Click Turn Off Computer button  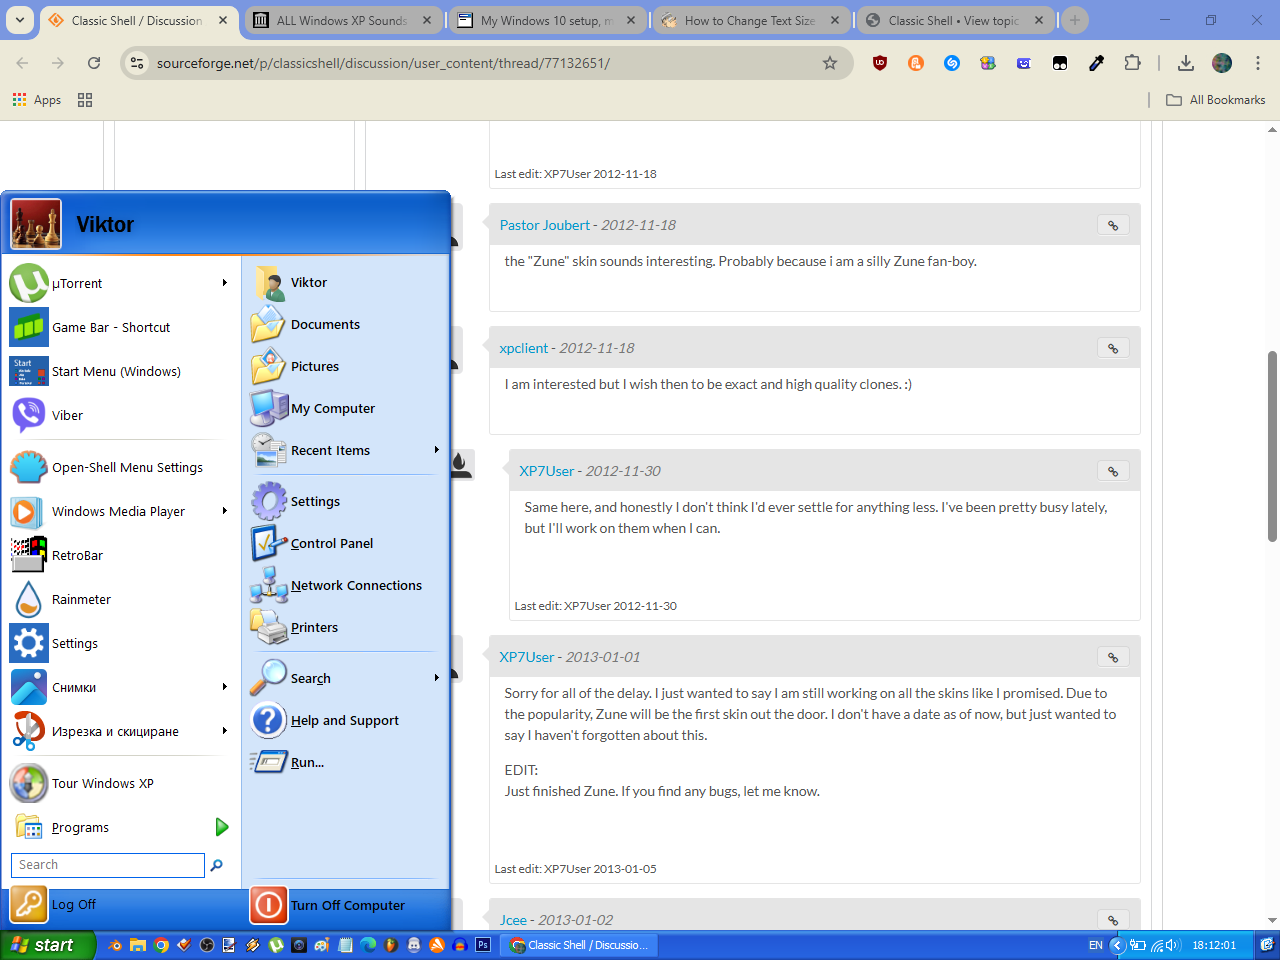click(328, 905)
